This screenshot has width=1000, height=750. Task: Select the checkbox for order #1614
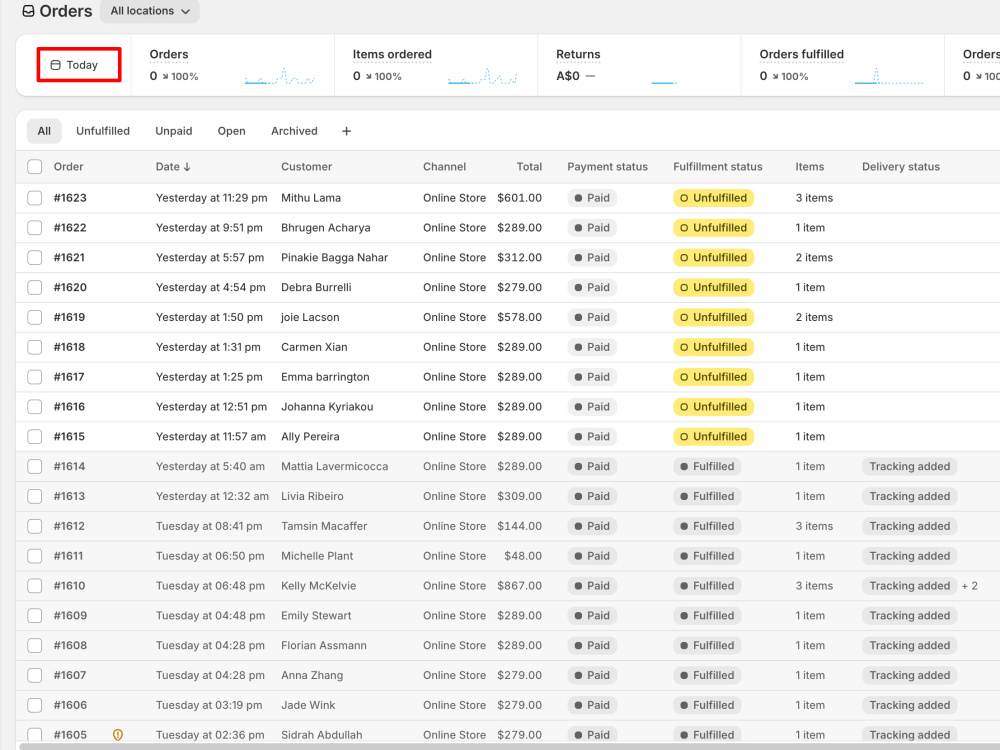tap(35, 466)
